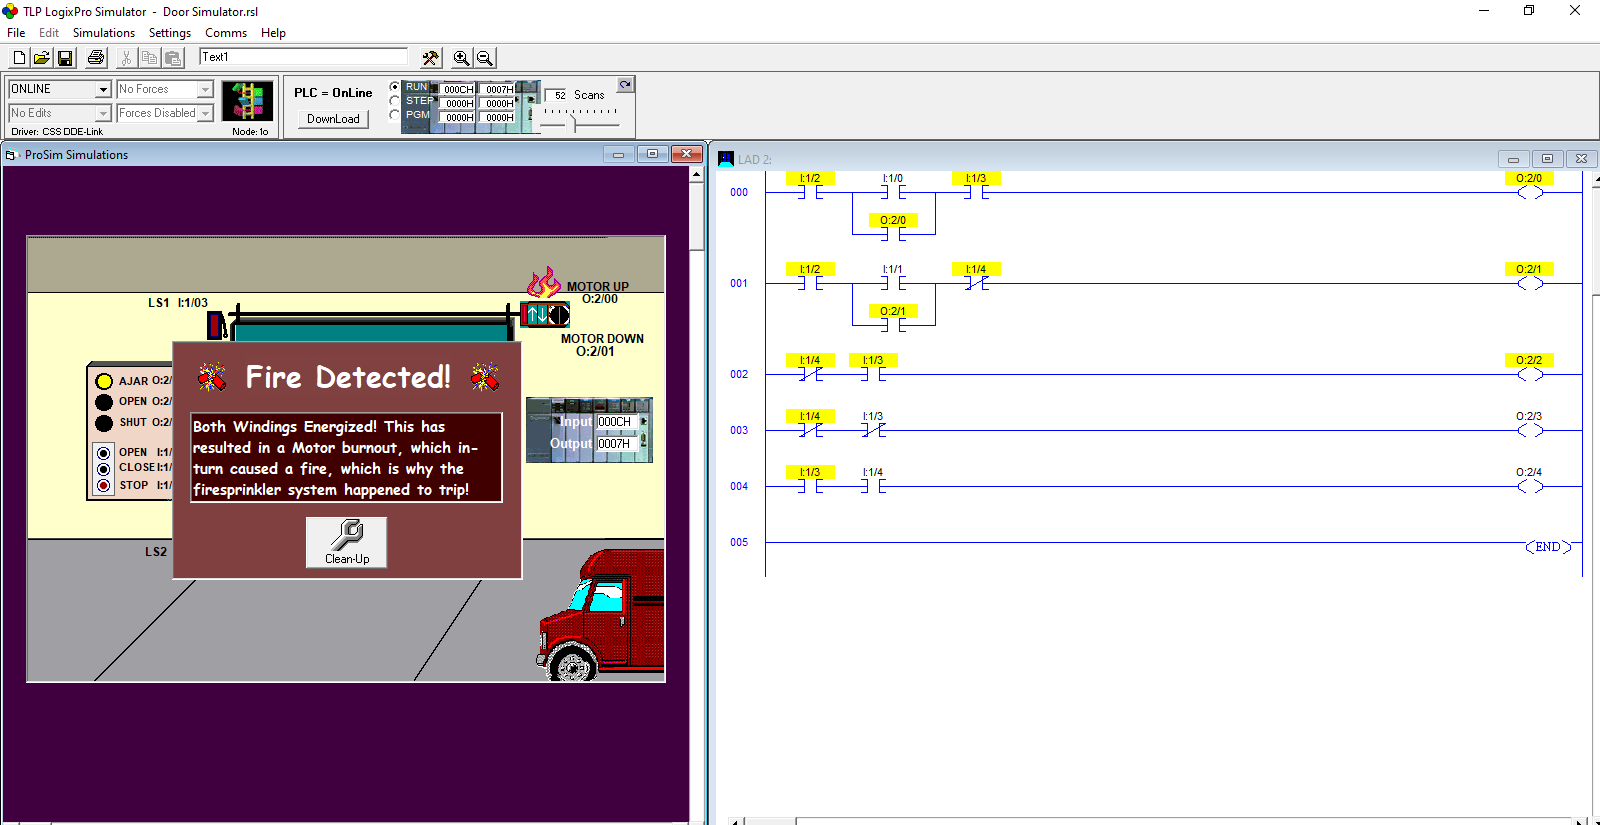The width and height of the screenshot is (1600, 825).
Task: Open the No Edits dropdown
Action: pyautogui.click(x=103, y=114)
